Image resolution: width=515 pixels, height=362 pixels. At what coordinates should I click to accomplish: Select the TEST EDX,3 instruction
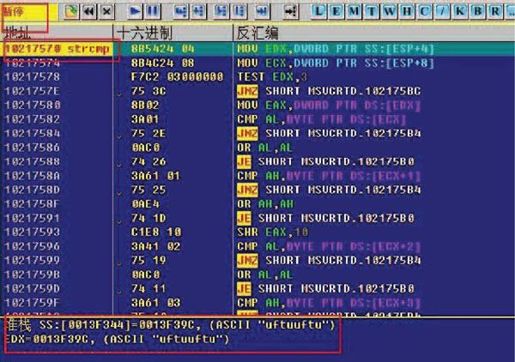272,77
